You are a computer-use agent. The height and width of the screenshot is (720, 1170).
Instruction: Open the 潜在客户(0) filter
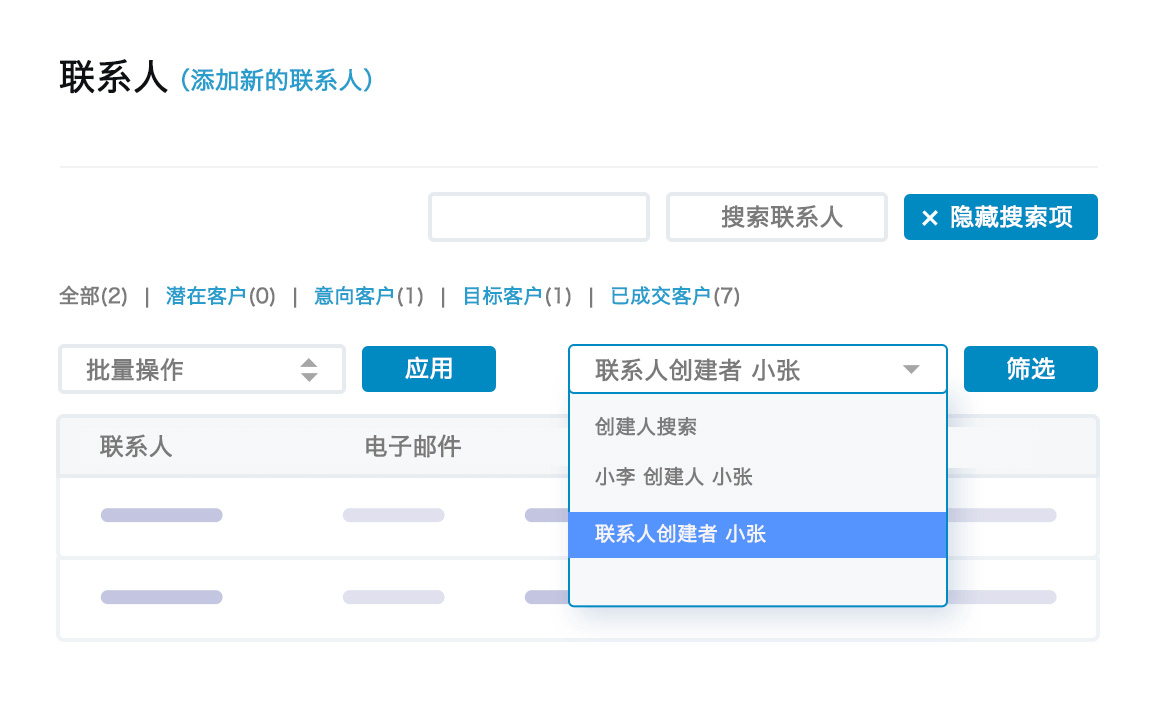(221, 296)
